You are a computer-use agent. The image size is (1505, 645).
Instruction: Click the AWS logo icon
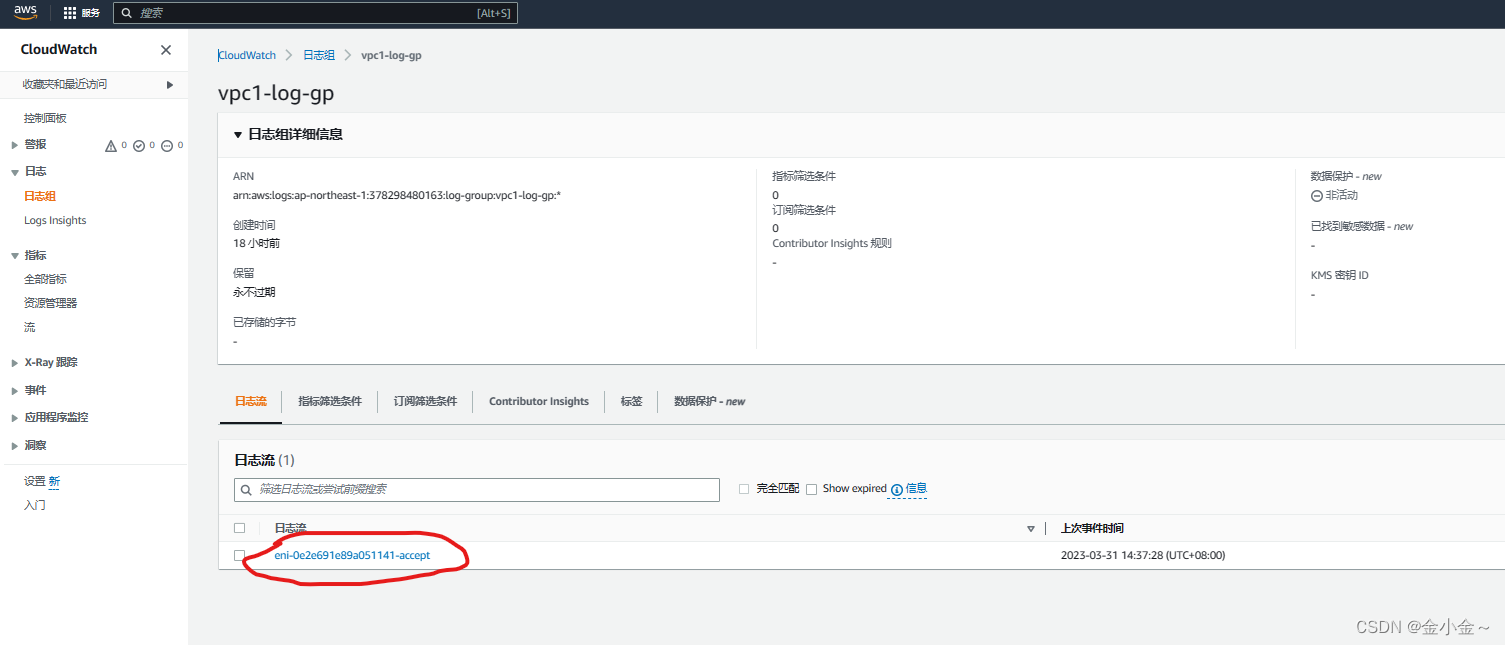tap(25, 12)
